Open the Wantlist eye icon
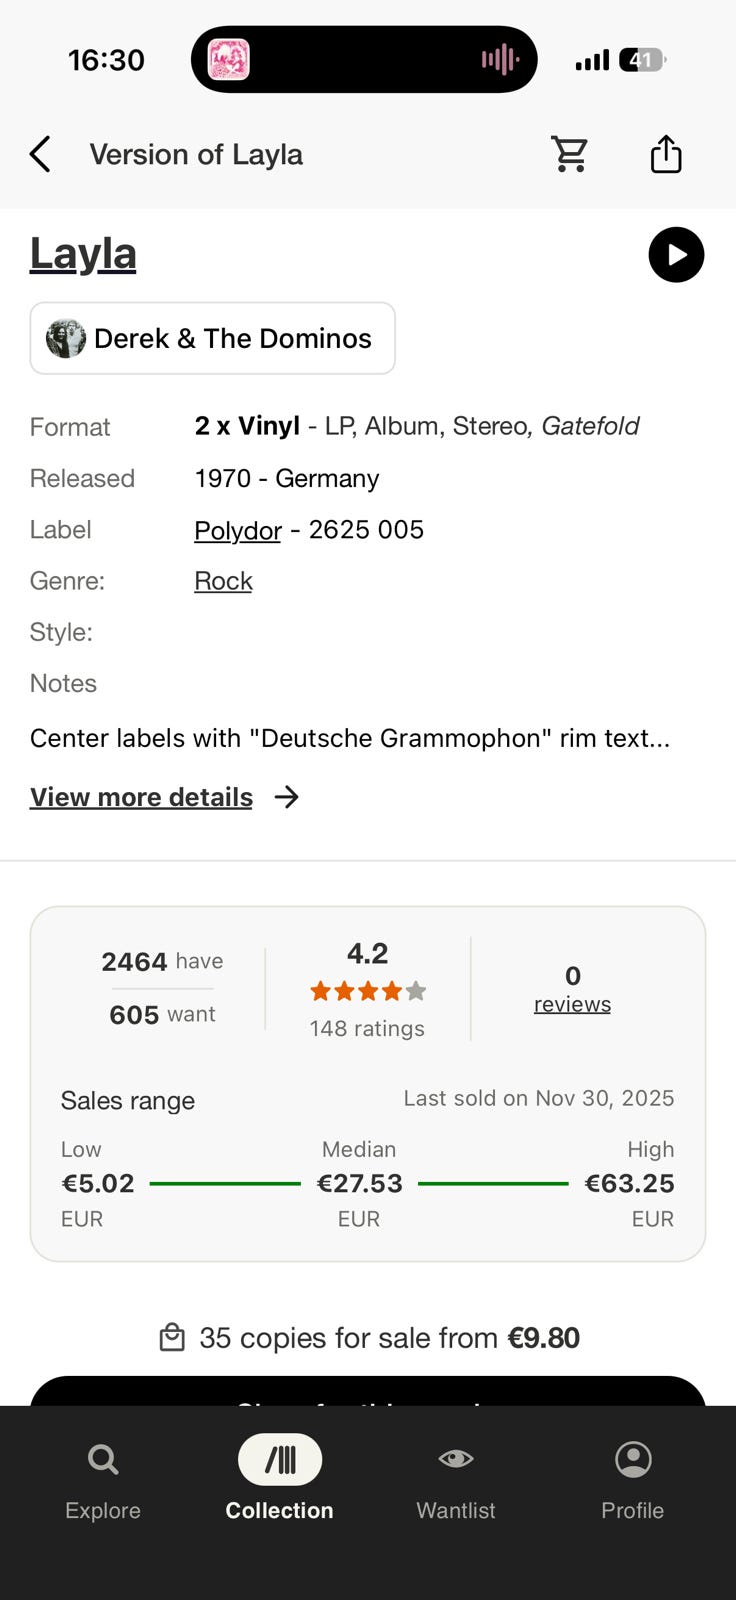The image size is (736, 1600). click(x=455, y=1459)
